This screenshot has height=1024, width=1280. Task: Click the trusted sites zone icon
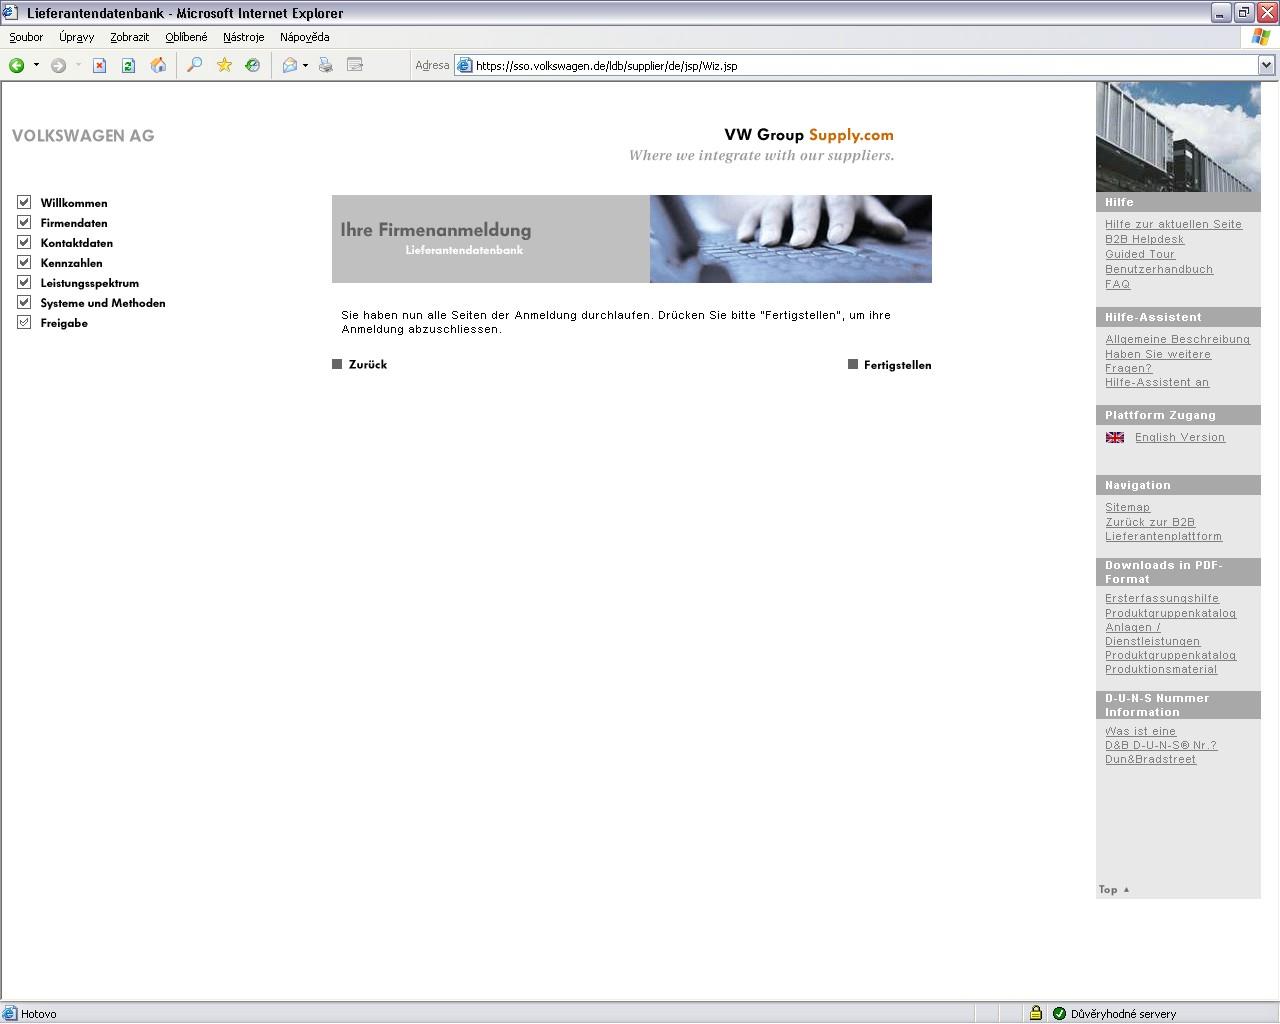1060,1013
